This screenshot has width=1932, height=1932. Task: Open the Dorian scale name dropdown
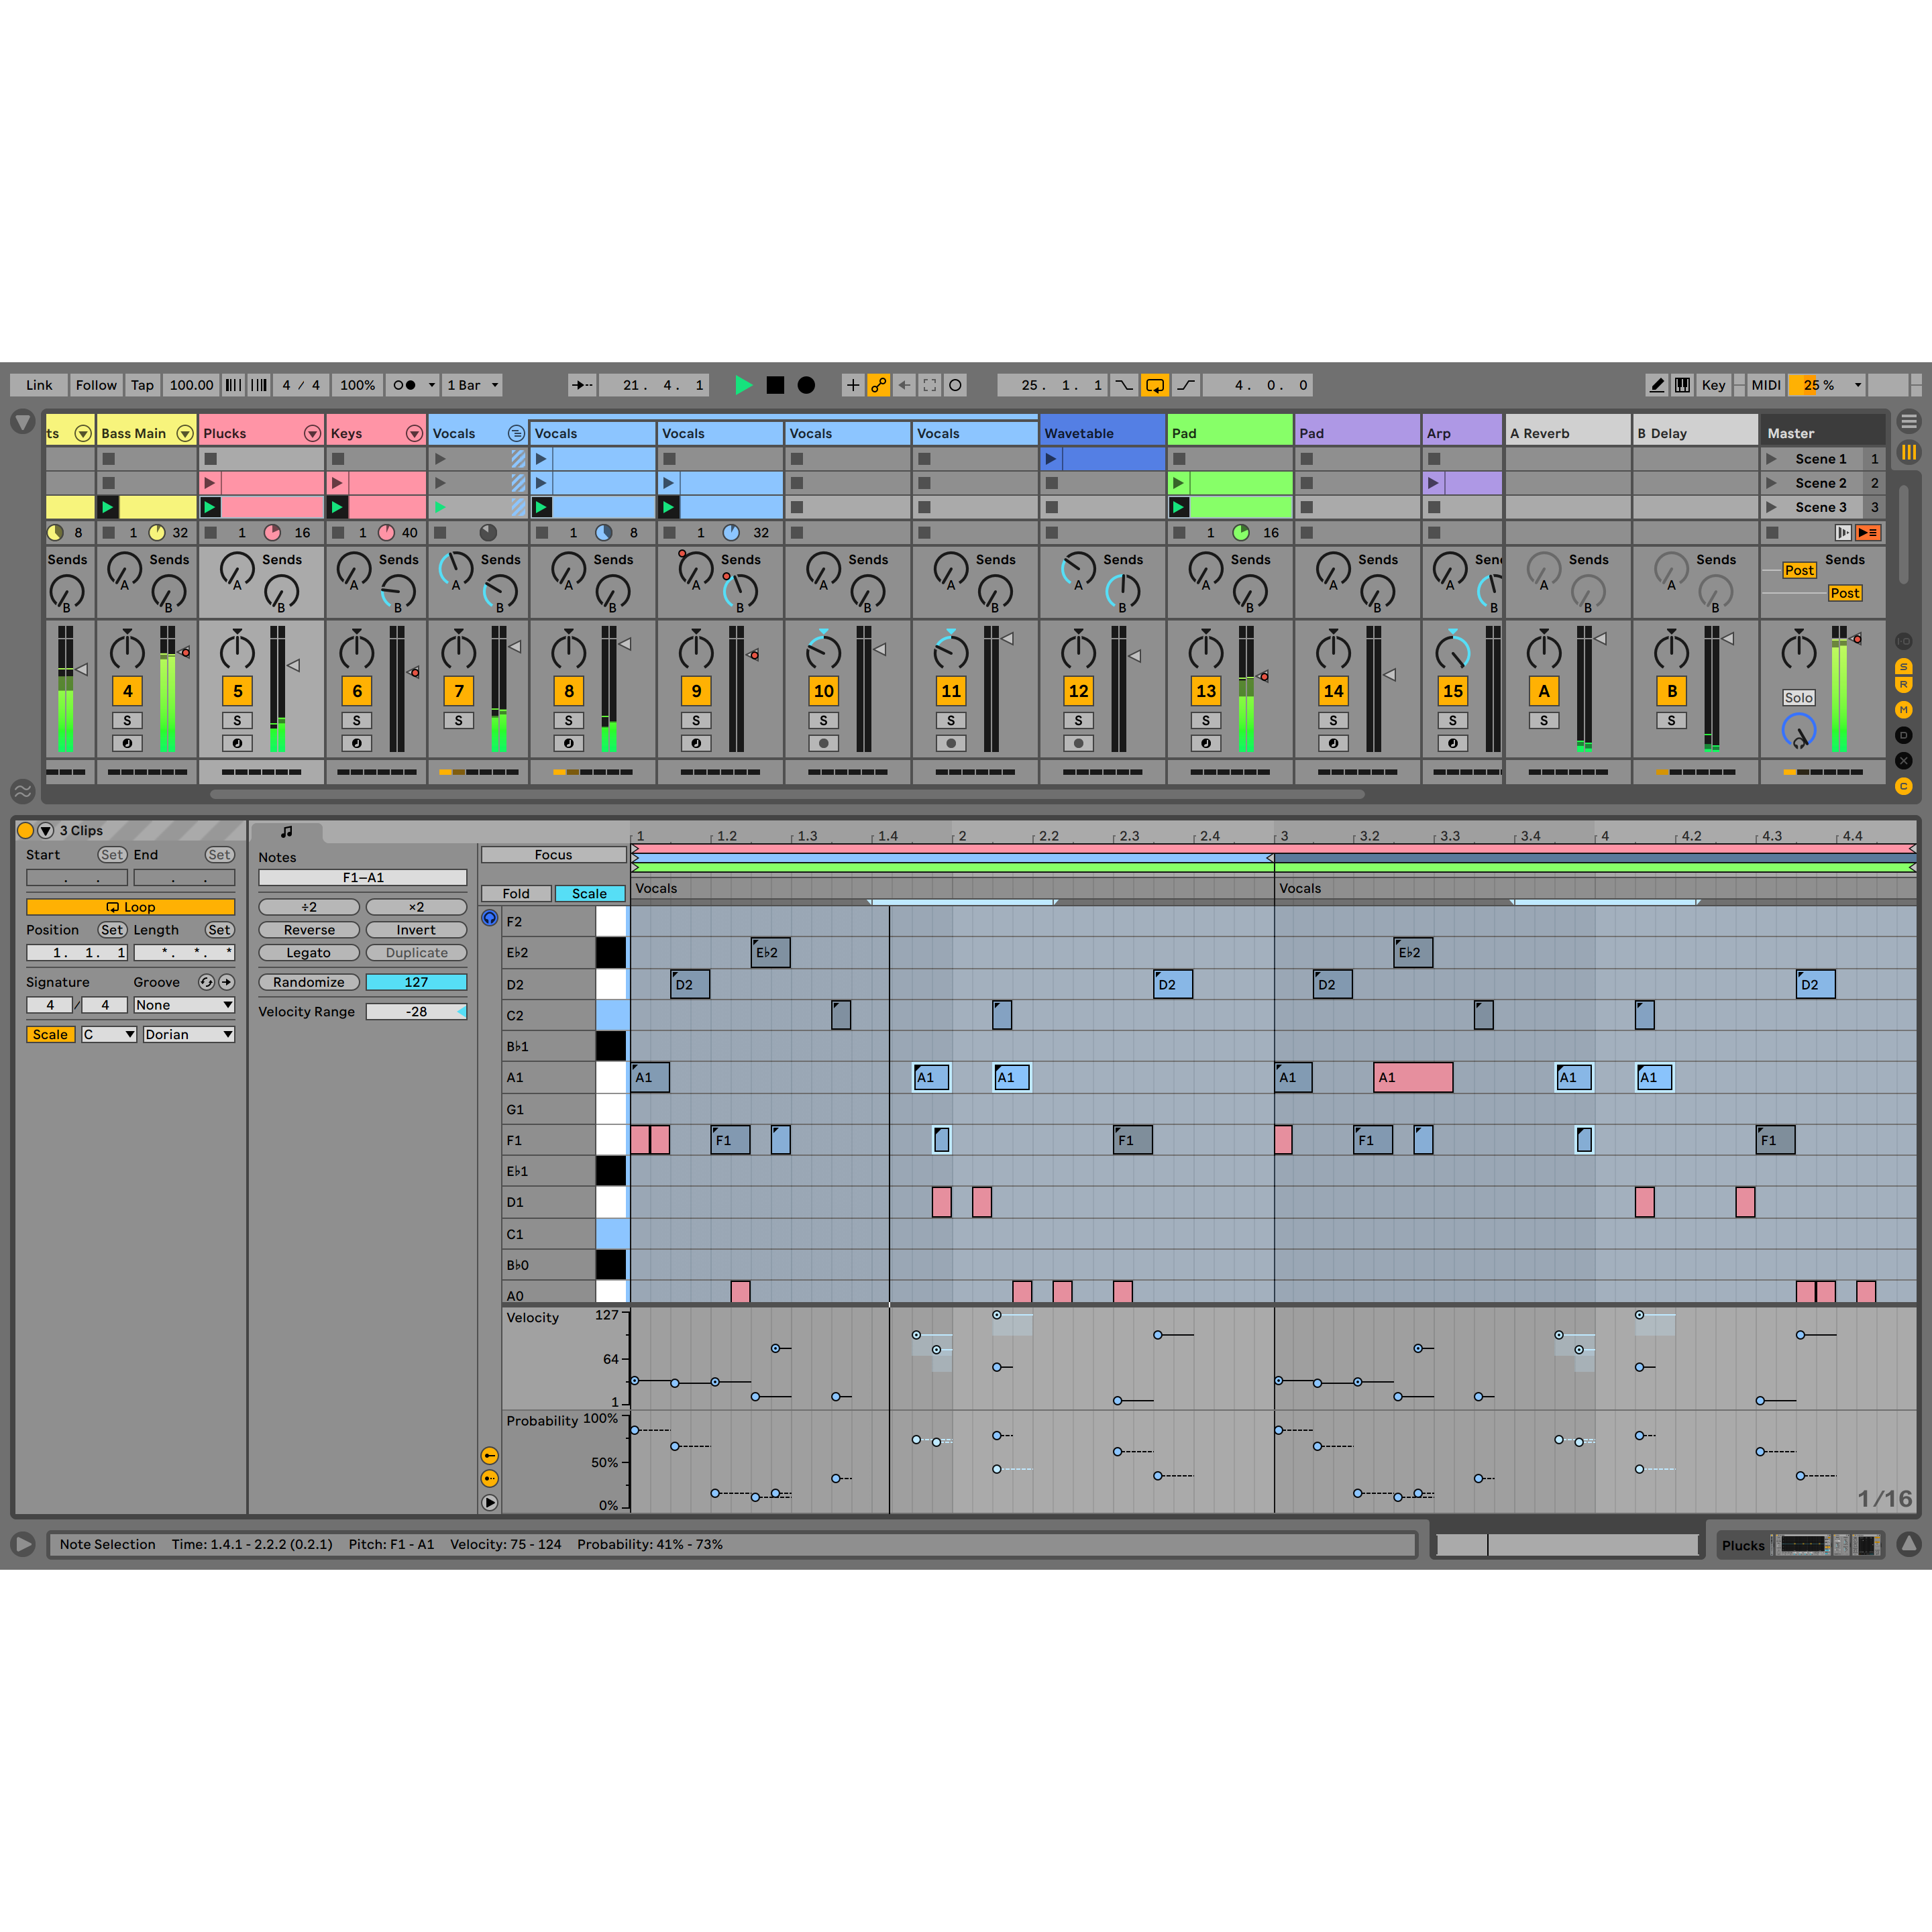(188, 1034)
